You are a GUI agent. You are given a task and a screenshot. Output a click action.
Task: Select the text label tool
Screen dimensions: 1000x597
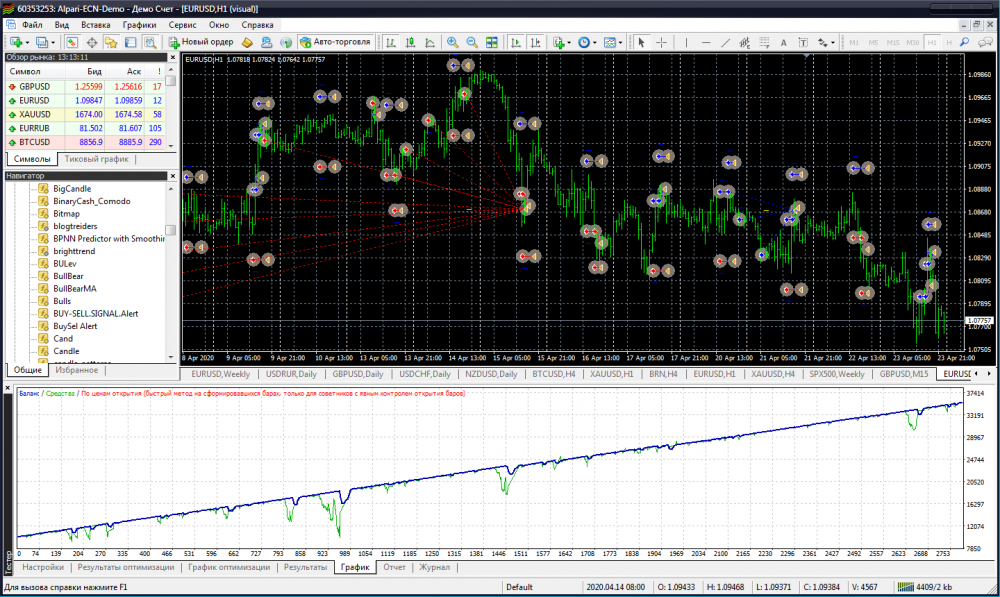(803, 42)
